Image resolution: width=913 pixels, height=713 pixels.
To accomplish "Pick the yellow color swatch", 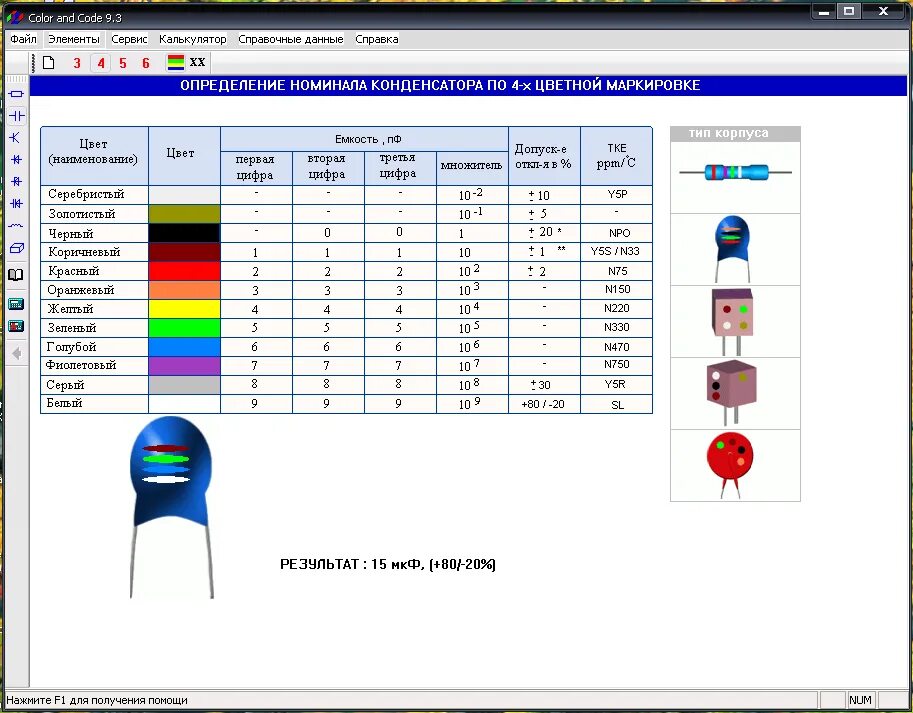I will click(184, 308).
